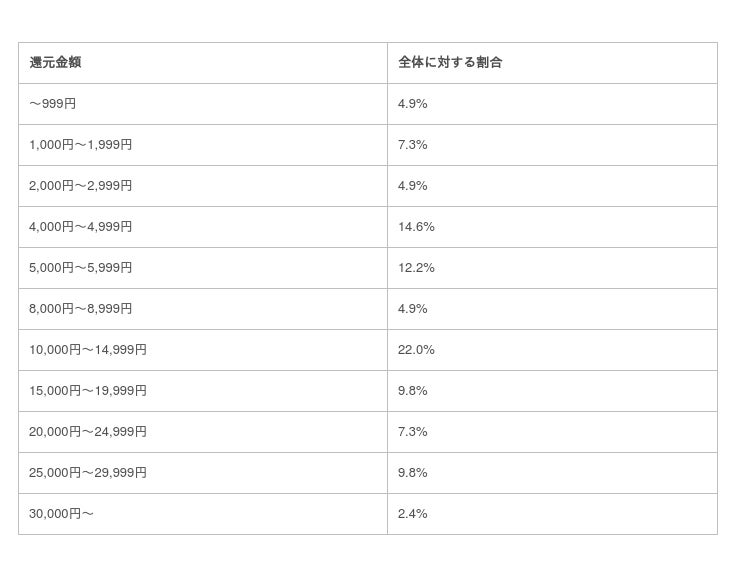Click the 全体に対する割合 column header

(x=450, y=63)
